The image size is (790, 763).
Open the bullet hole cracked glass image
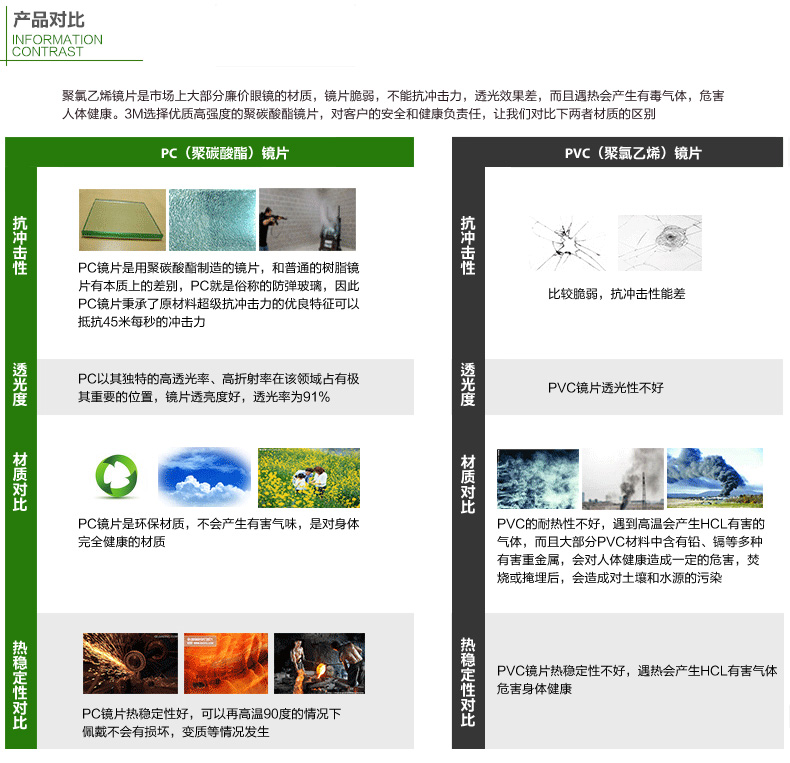pos(660,243)
